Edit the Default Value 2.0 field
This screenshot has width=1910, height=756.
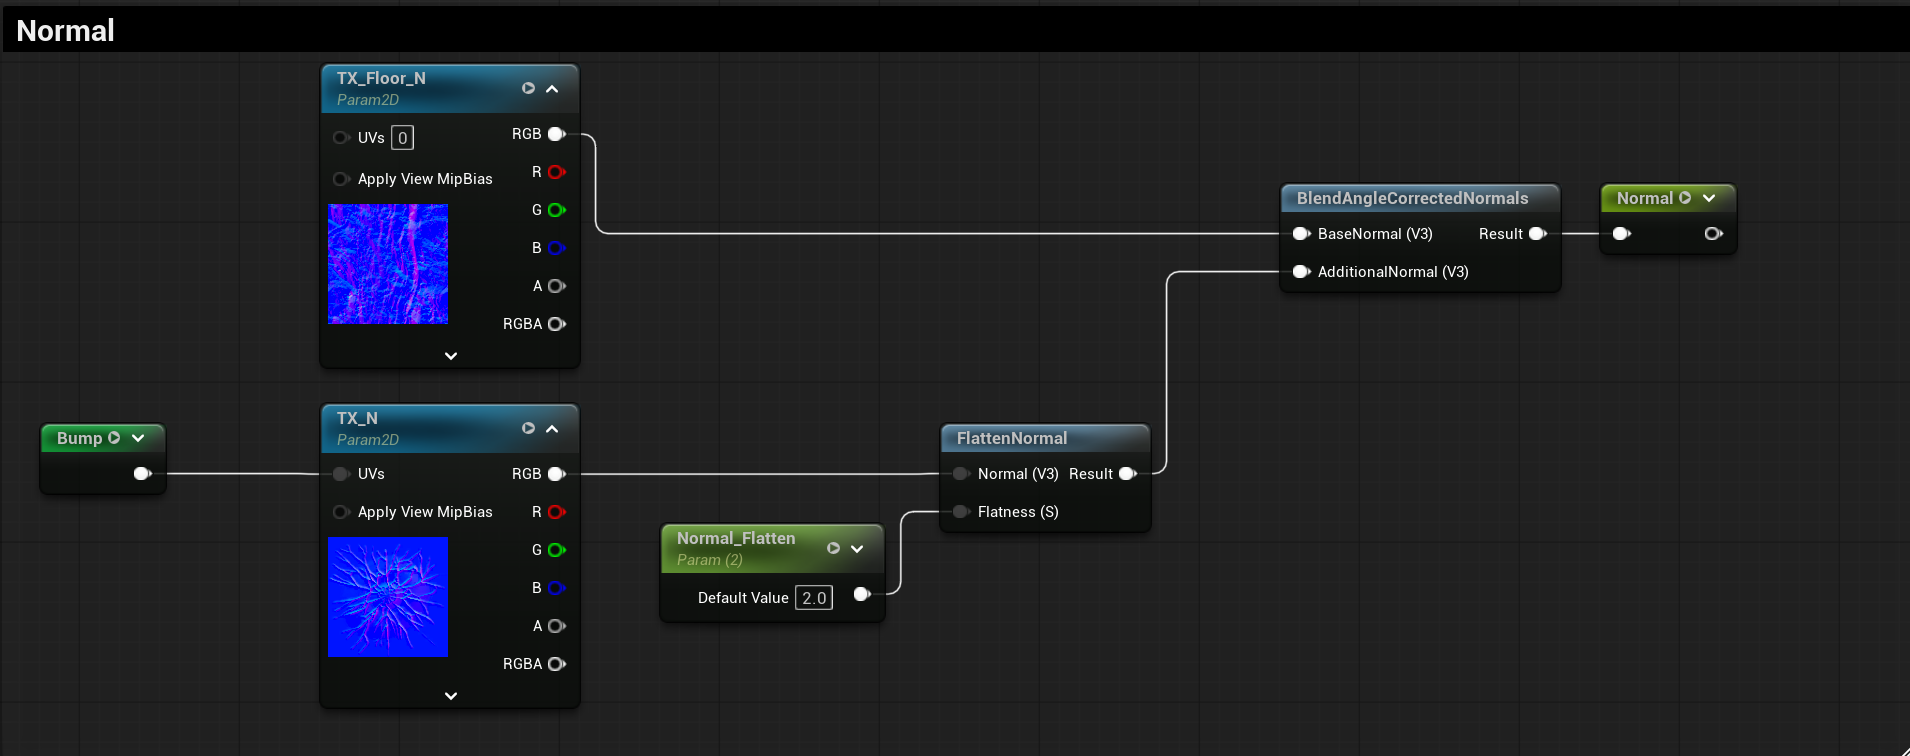pyautogui.click(x=814, y=598)
